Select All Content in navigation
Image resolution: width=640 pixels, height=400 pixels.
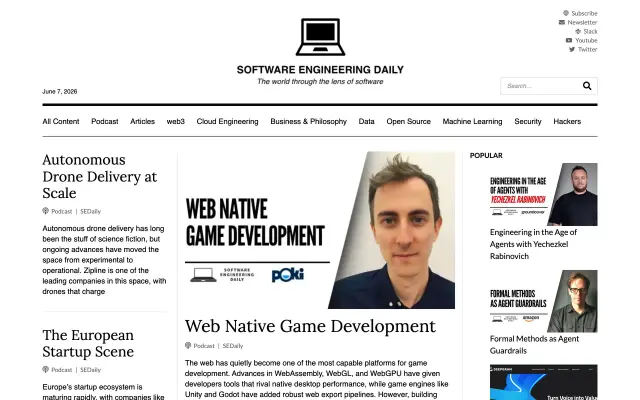(x=61, y=121)
